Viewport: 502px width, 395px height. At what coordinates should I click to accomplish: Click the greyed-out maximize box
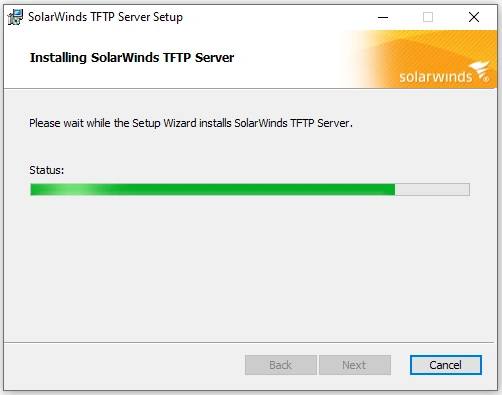point(428,17)
